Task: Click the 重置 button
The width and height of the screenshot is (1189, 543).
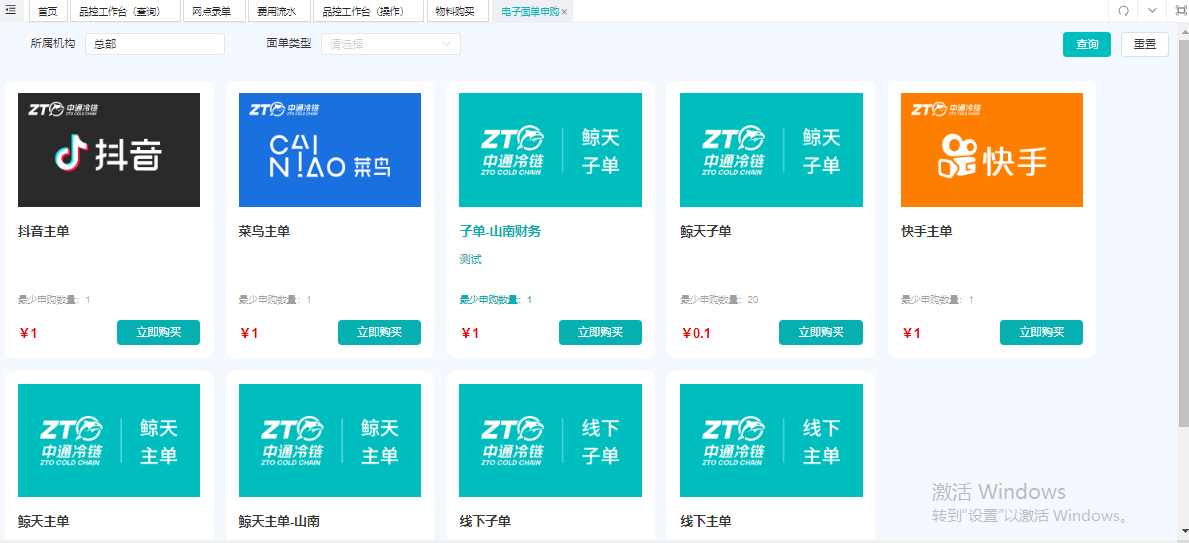Action: [1144, 45]
